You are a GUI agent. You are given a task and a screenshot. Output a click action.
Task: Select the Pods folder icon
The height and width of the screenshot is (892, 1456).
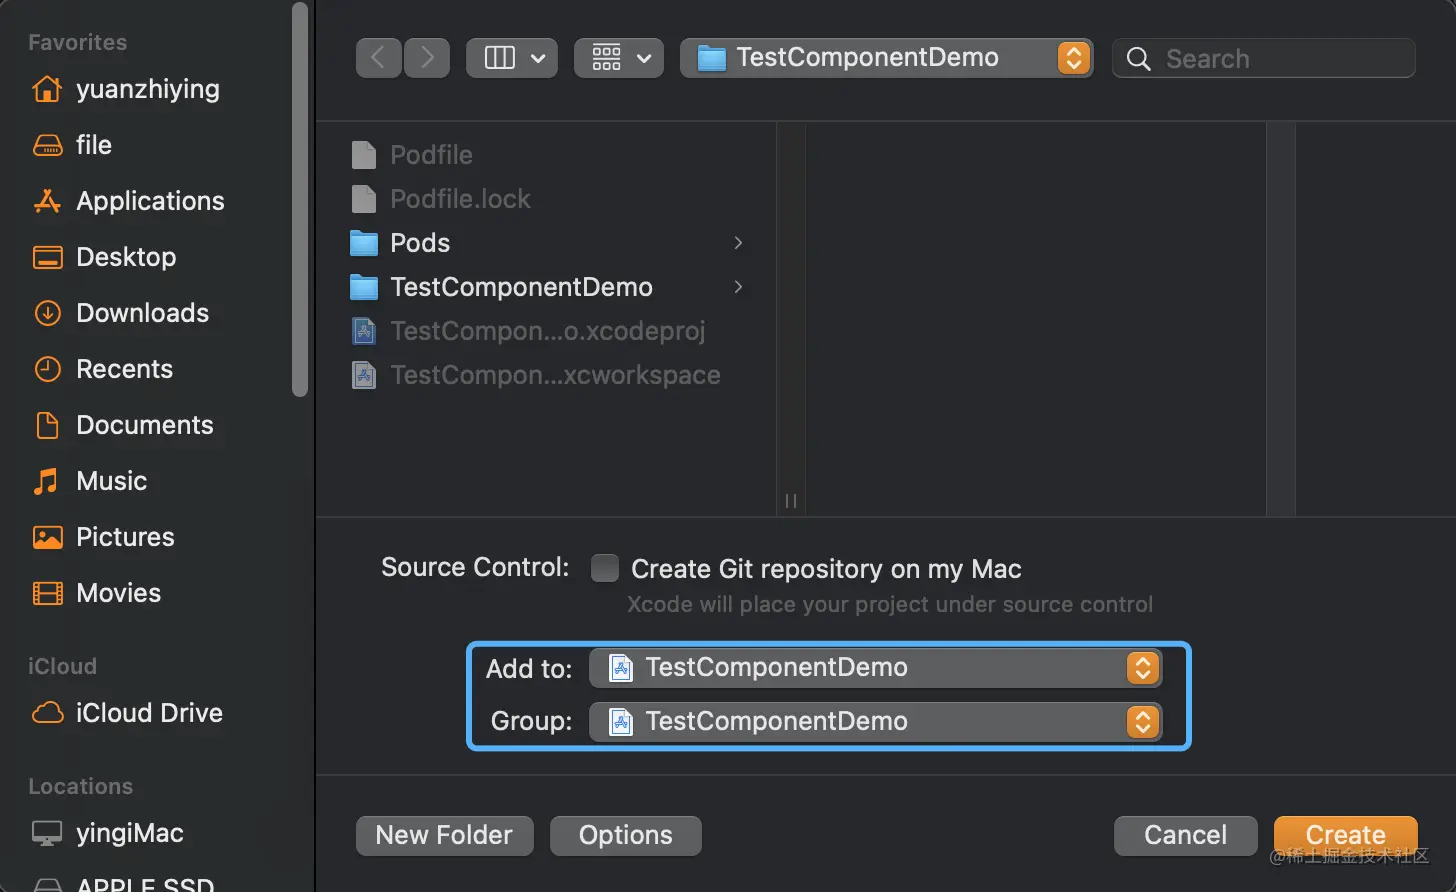pos(364,243)
